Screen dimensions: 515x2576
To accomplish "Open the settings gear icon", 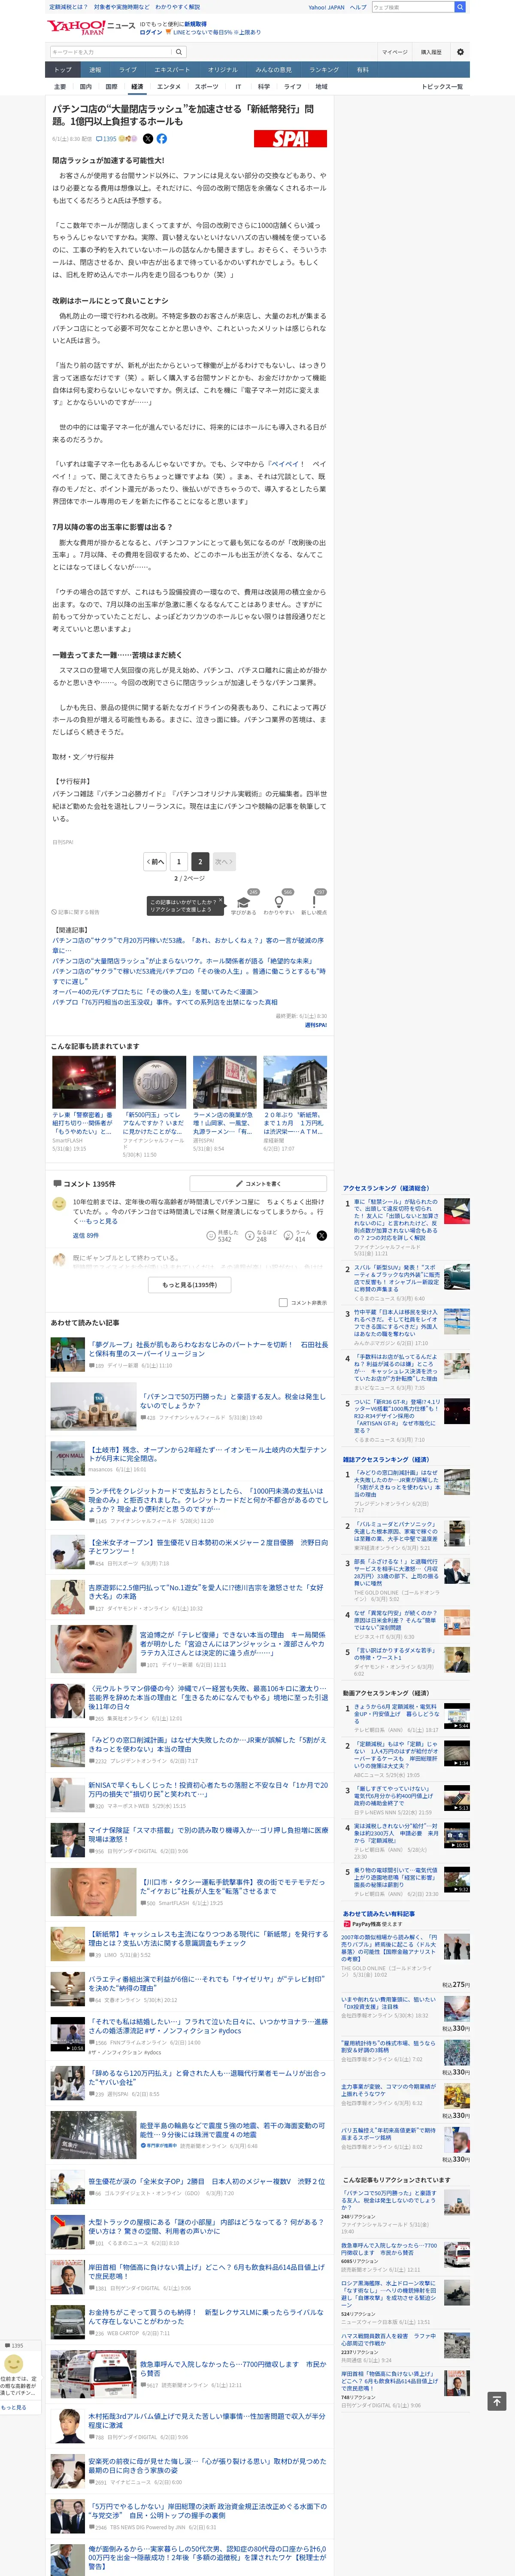I will click(460, 52).
